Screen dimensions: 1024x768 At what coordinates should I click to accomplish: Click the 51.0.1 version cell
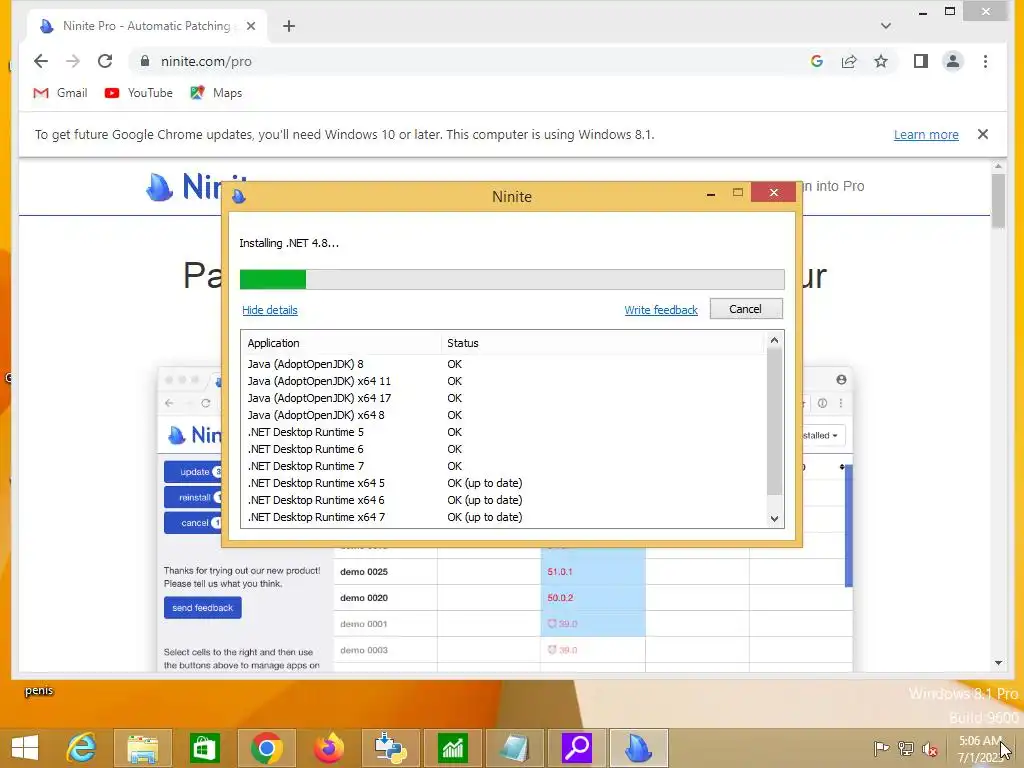pyautogui.click(x=593, y=571)
